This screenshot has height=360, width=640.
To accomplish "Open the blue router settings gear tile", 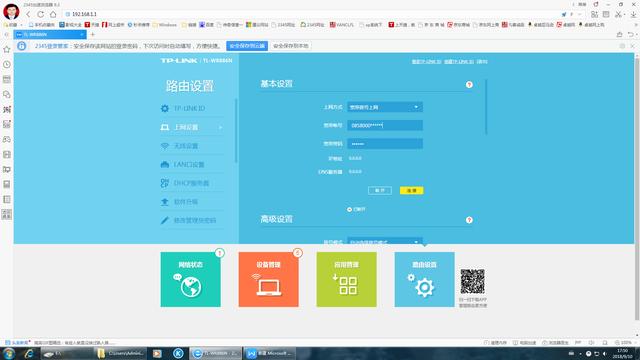I will click(x=424, y=279).
